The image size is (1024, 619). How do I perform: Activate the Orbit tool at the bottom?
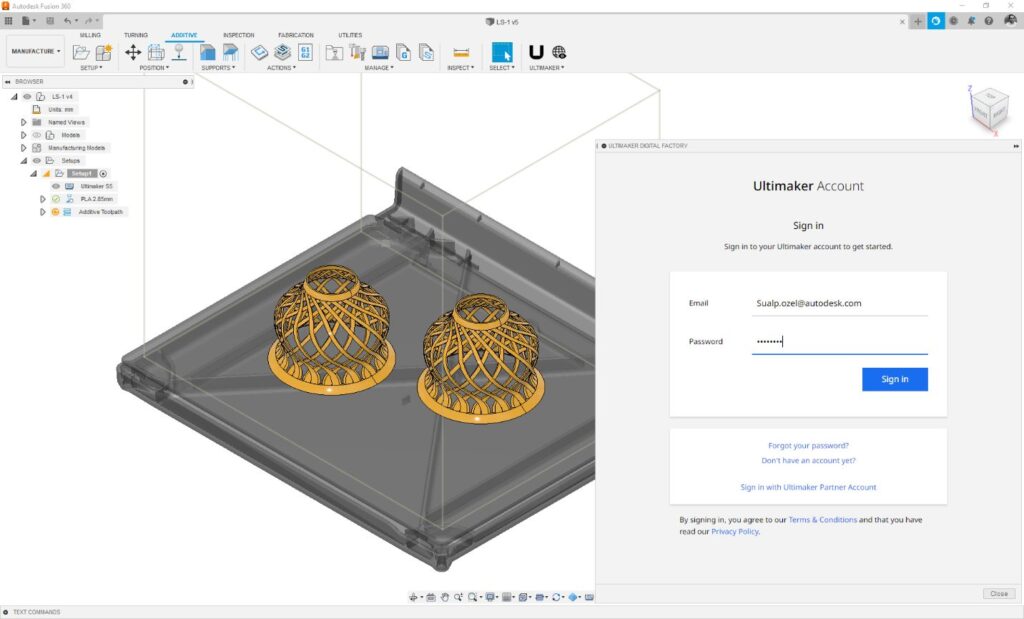[x=413, y=596]
